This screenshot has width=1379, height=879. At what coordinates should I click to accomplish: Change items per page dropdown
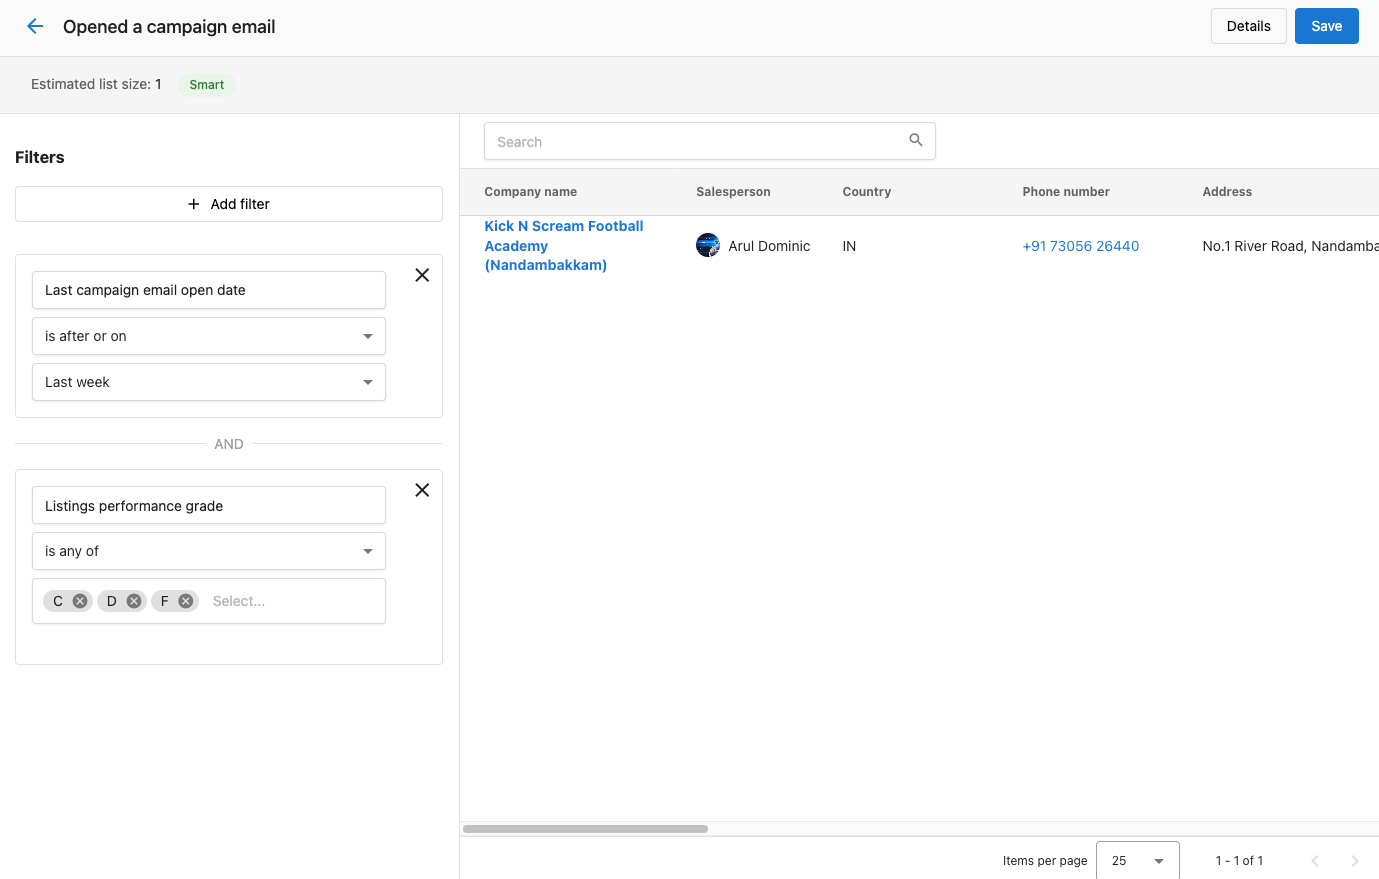click(x=1137, y=860)
